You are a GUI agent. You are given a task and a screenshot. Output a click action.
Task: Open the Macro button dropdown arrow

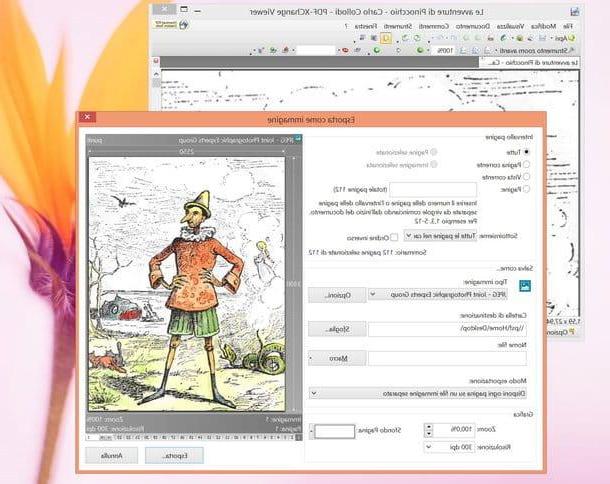(311, 358)
